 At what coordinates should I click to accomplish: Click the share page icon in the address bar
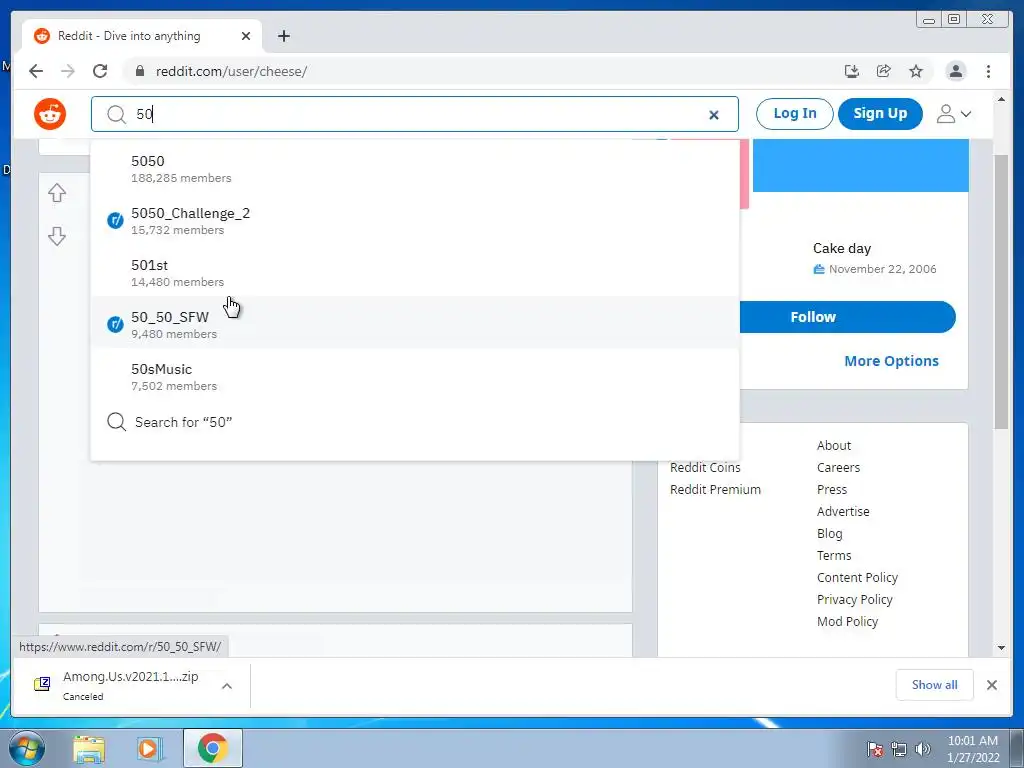point(884,71)
